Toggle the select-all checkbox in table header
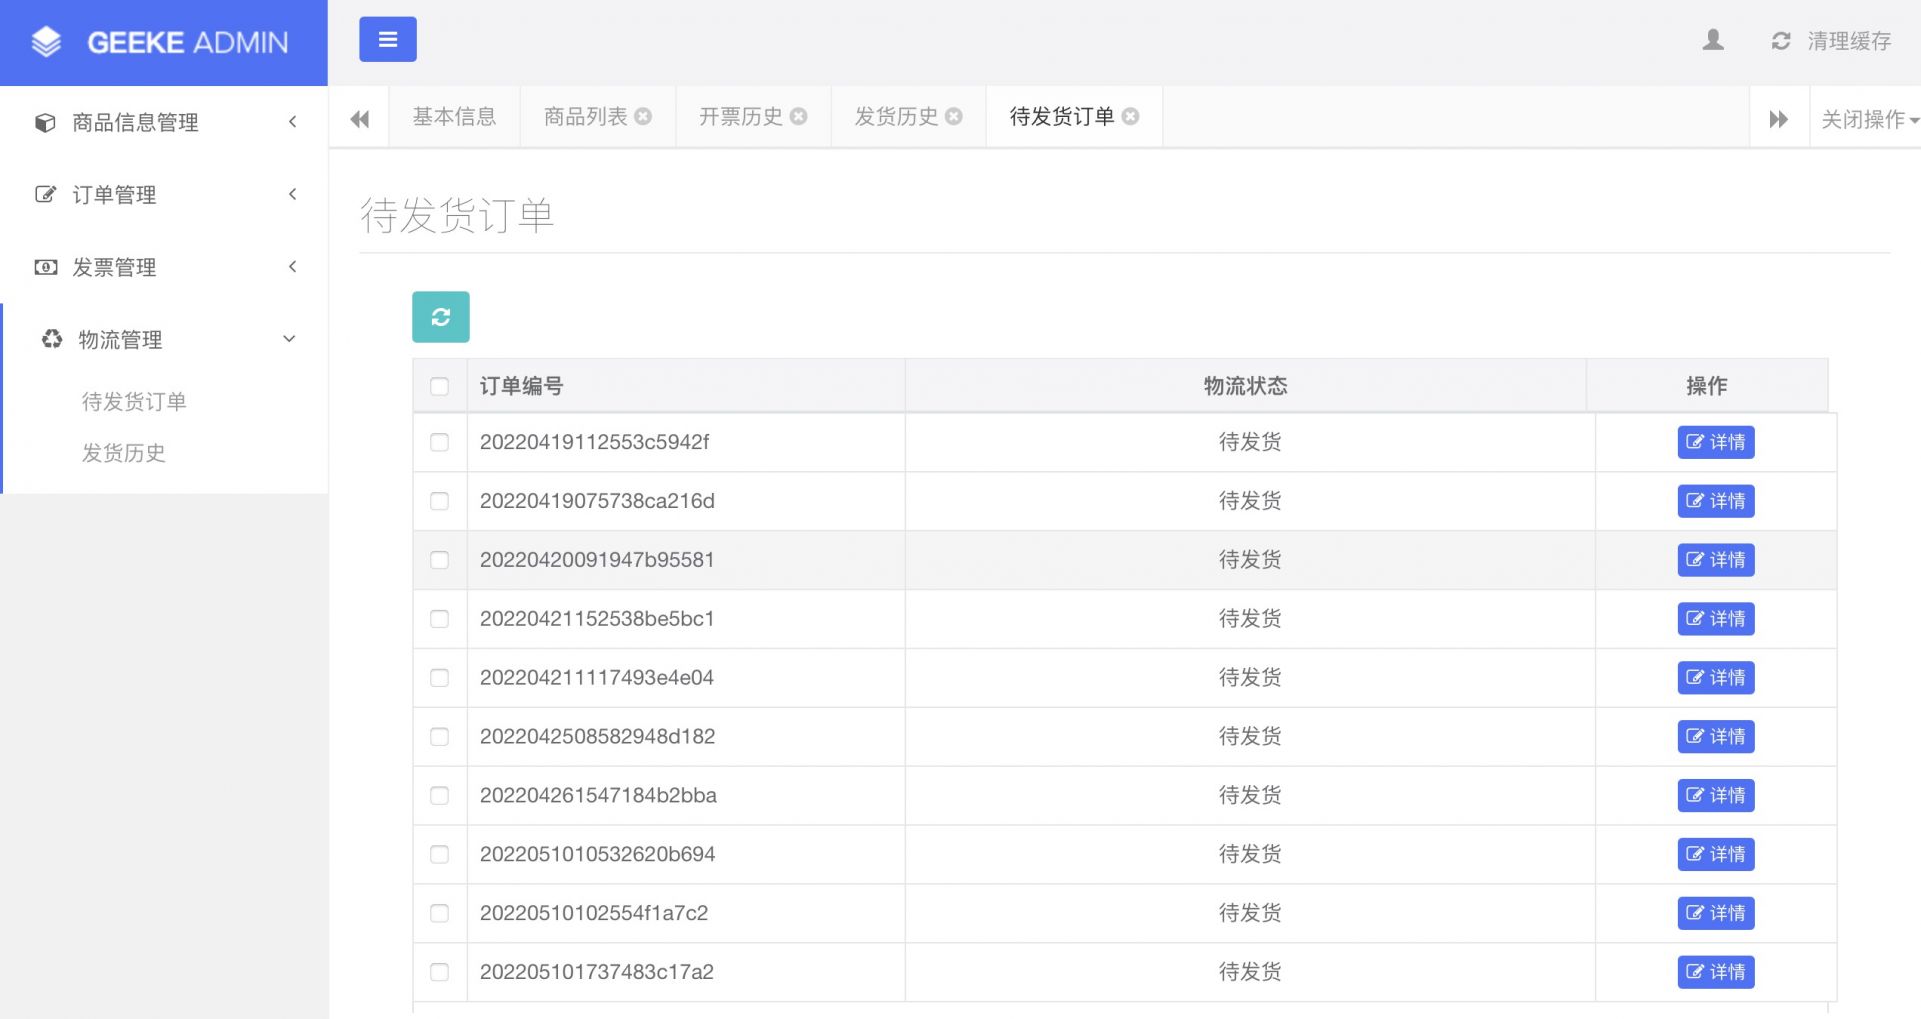The width and height of the screenshot is (1921, 1019). (x=439, y=386)
